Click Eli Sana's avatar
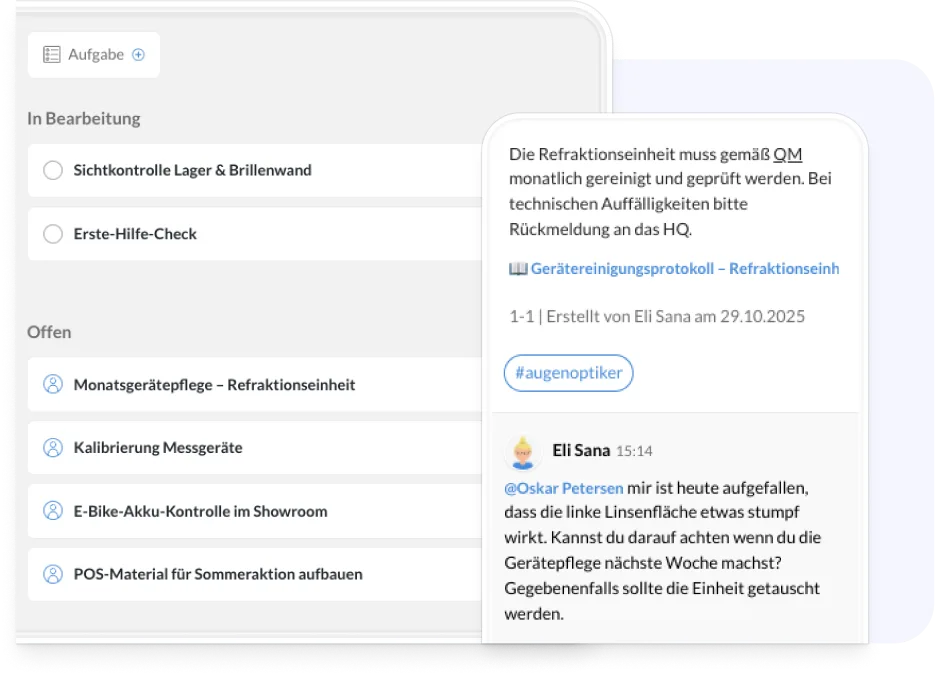 [x=523, y=452]
